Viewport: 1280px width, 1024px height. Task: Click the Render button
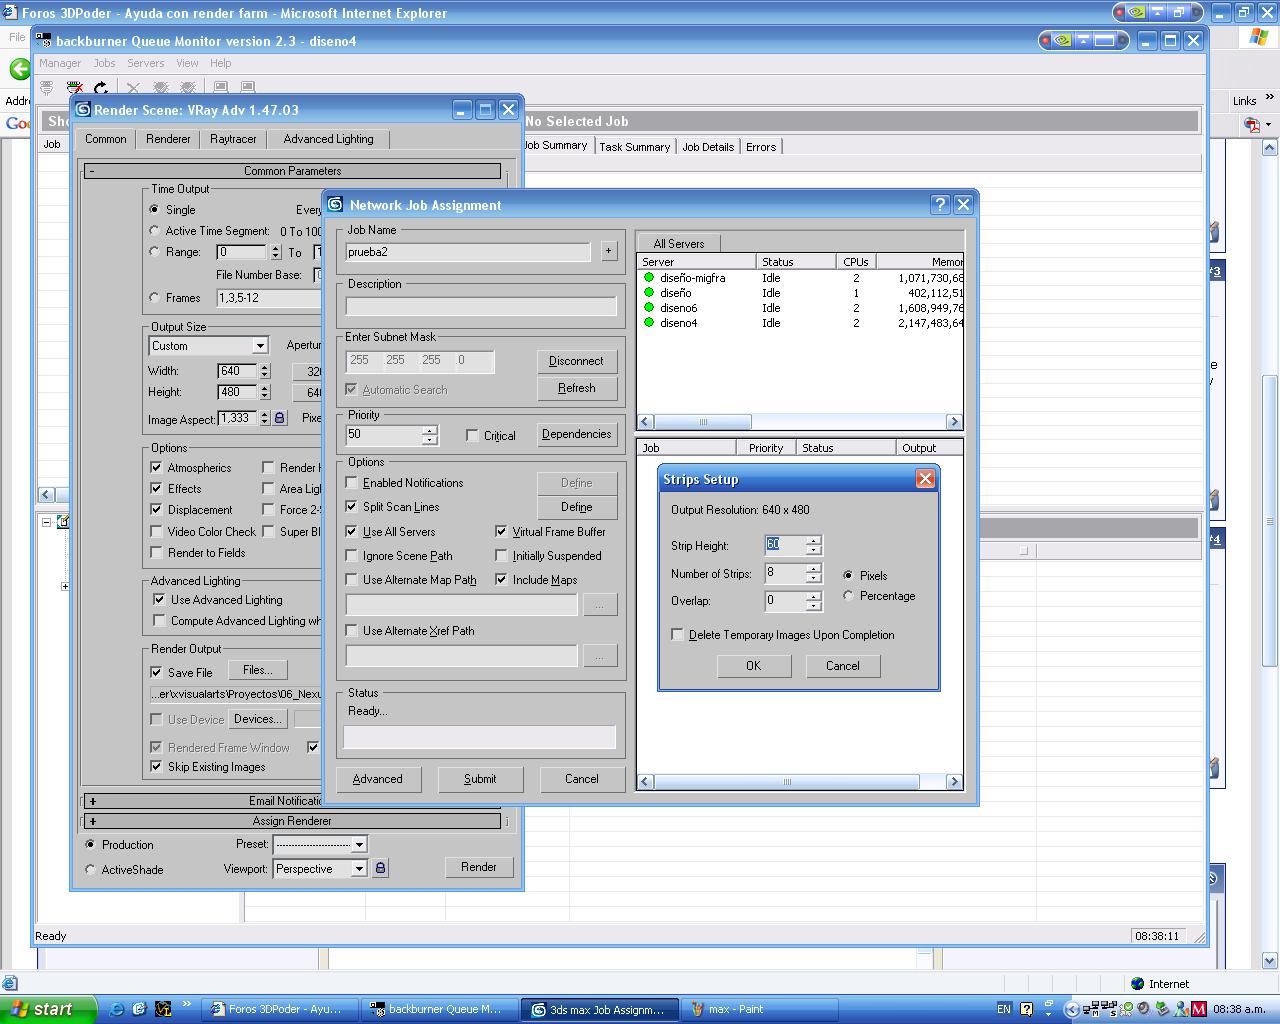coord(479,867)
